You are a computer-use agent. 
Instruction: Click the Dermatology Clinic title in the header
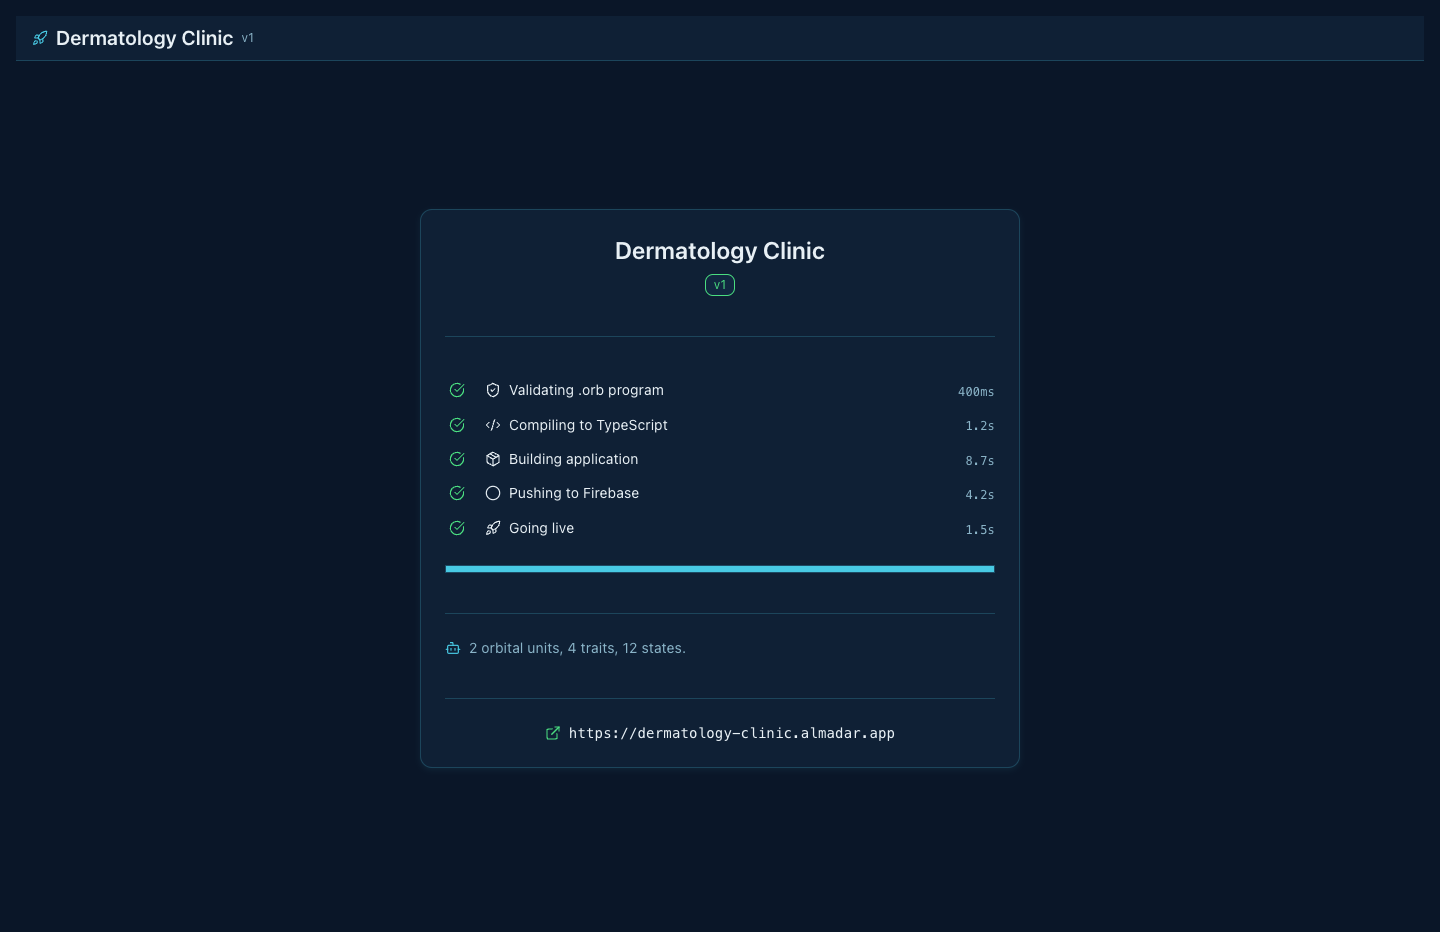point(144,38)
